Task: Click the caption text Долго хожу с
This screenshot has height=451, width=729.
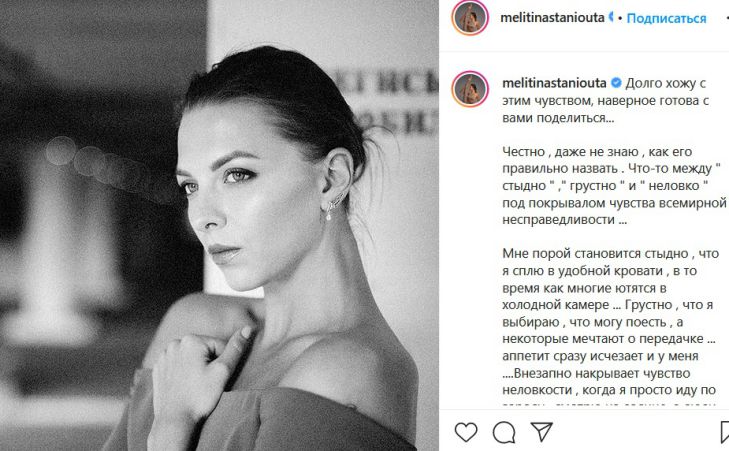Action: (665, 83)
